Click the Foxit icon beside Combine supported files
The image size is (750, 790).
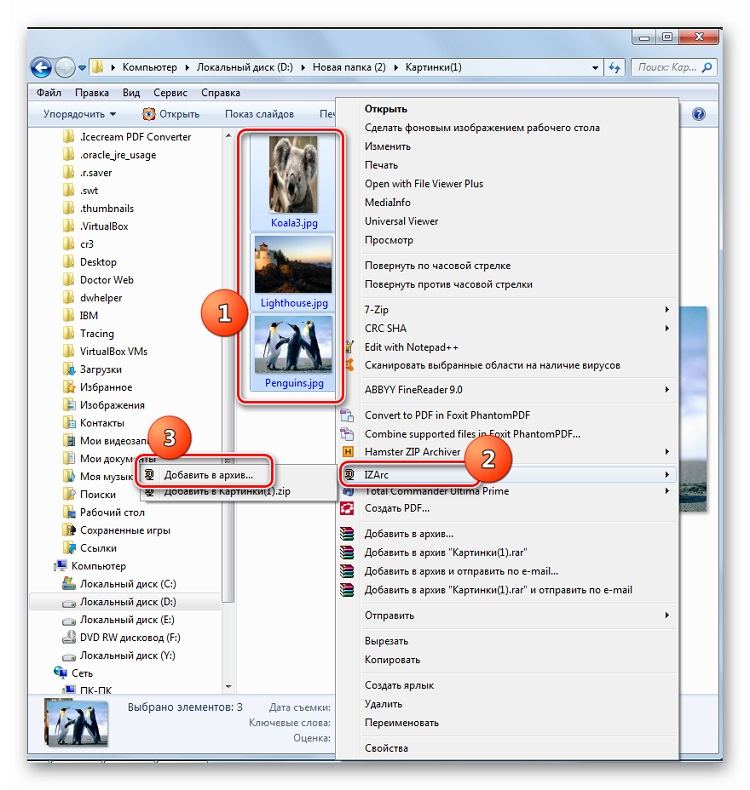347,433
